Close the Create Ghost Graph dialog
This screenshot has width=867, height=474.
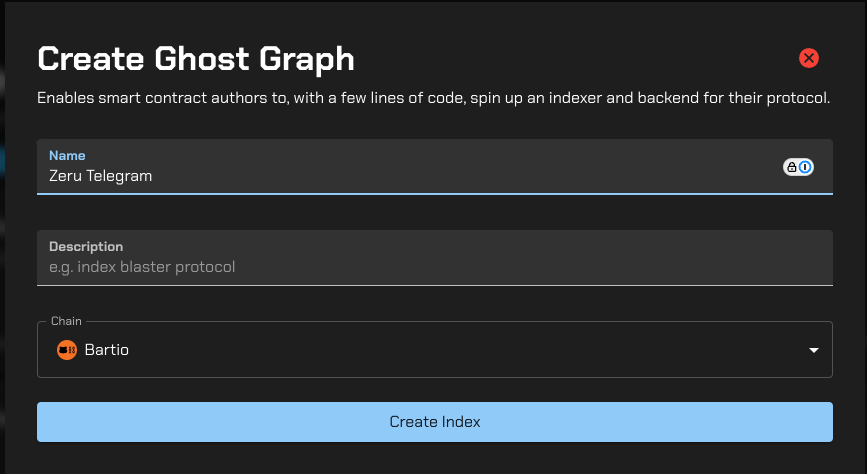coord(809,58)
